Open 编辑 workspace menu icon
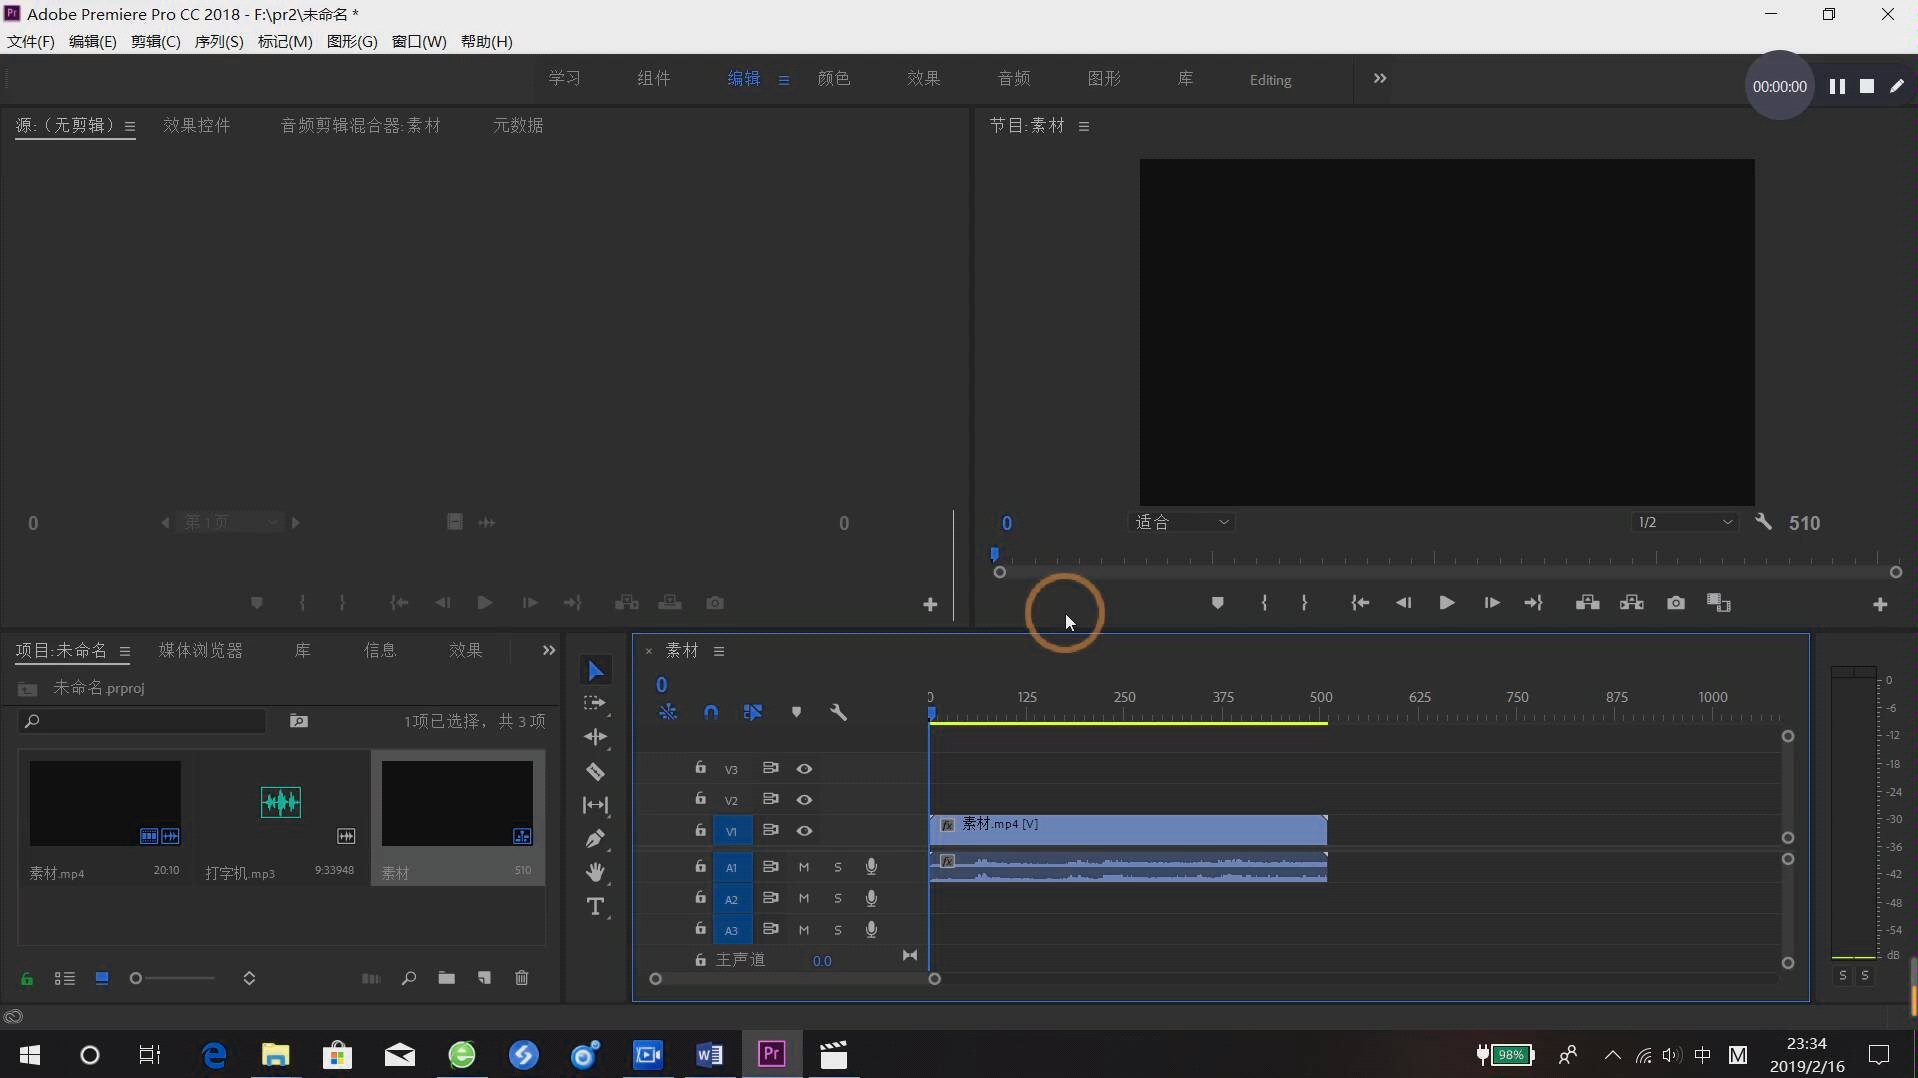The height and width of the screenshot is (1078, 1918). click(x=784, y=80)
